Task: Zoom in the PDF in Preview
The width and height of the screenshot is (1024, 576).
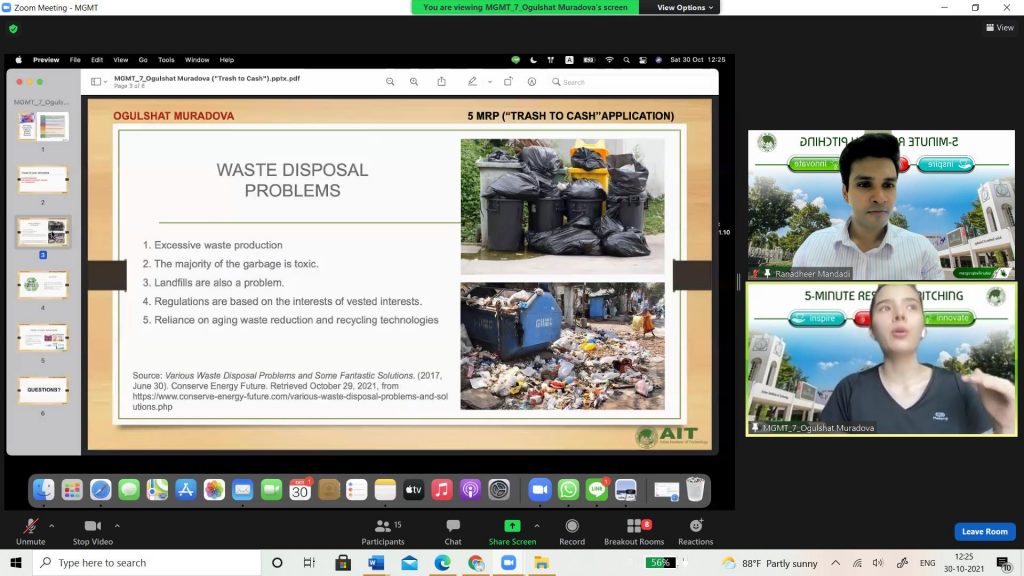Action: click(414, 82)
